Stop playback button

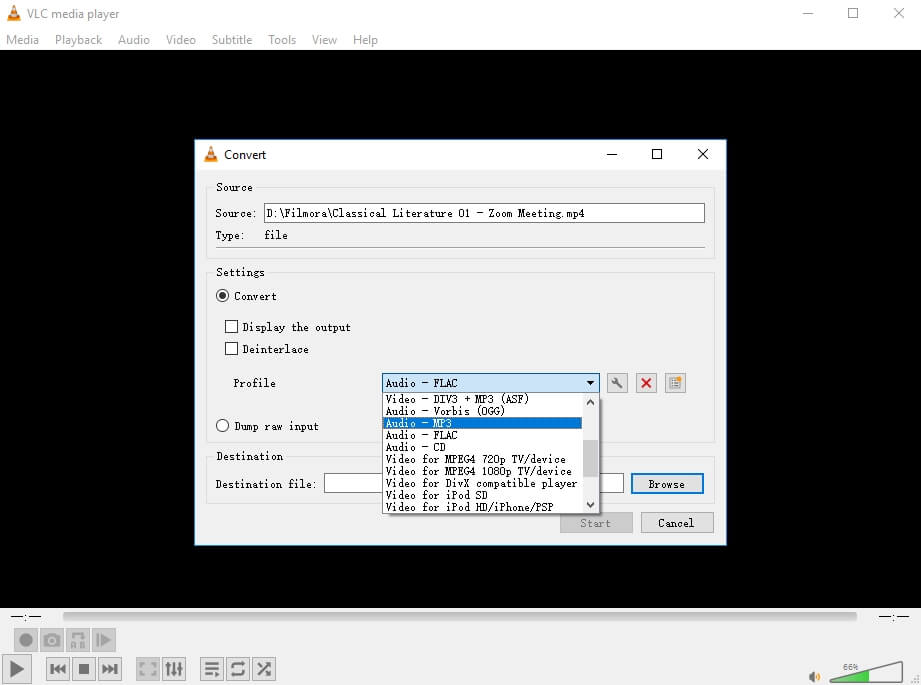point(84,669)
